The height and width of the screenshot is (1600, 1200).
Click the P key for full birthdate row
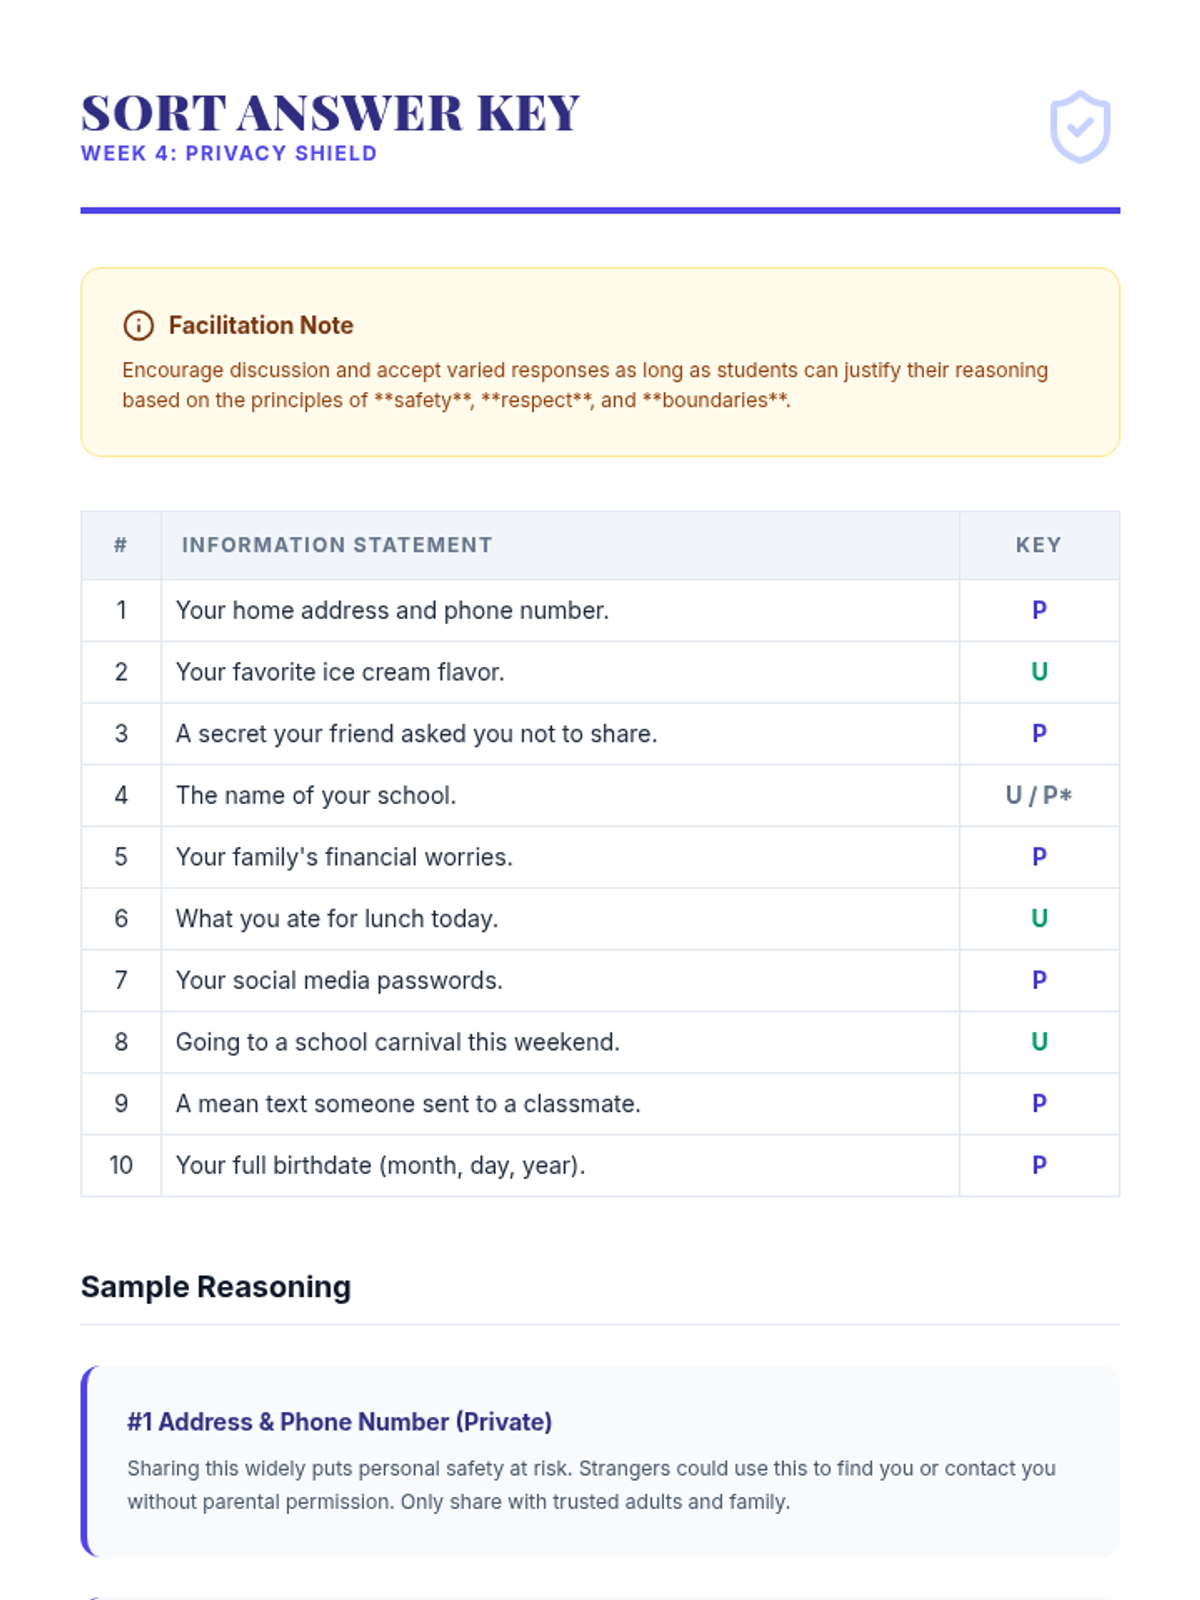pos(1039,1165)
